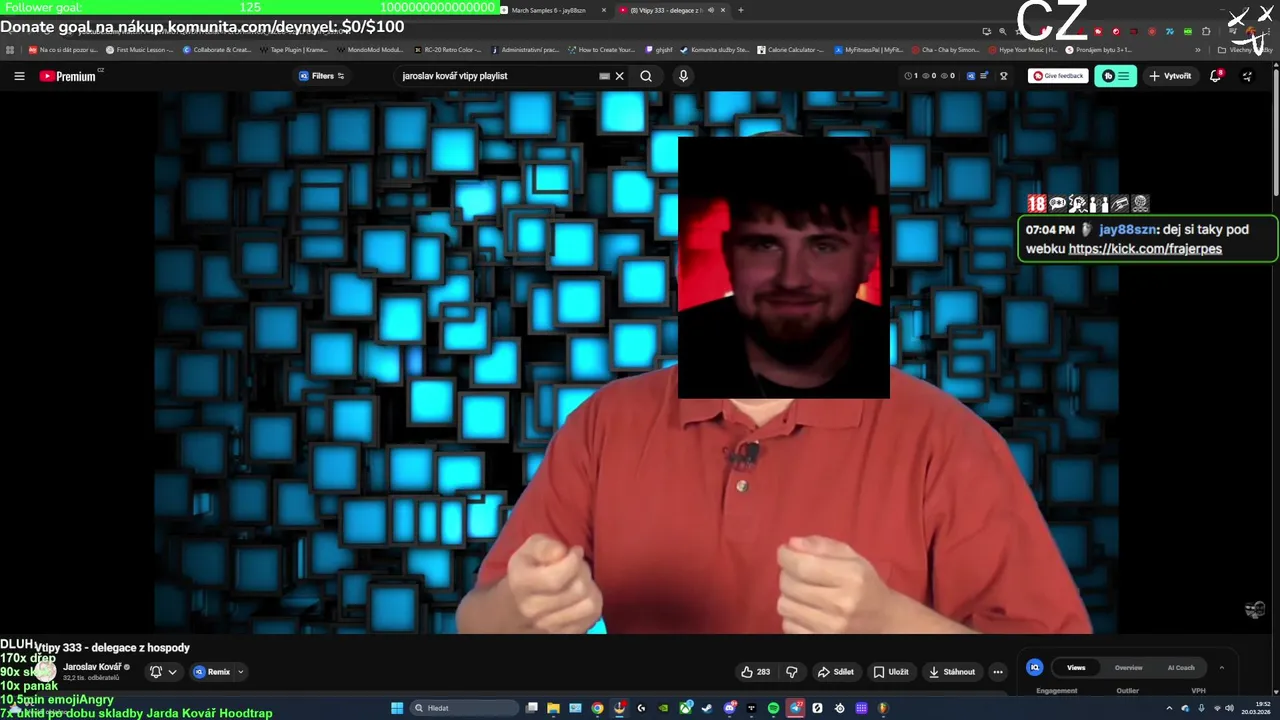The image size is (1280, 720).
Task: Open the three-dots more actions menu
Action: (998, 672)
